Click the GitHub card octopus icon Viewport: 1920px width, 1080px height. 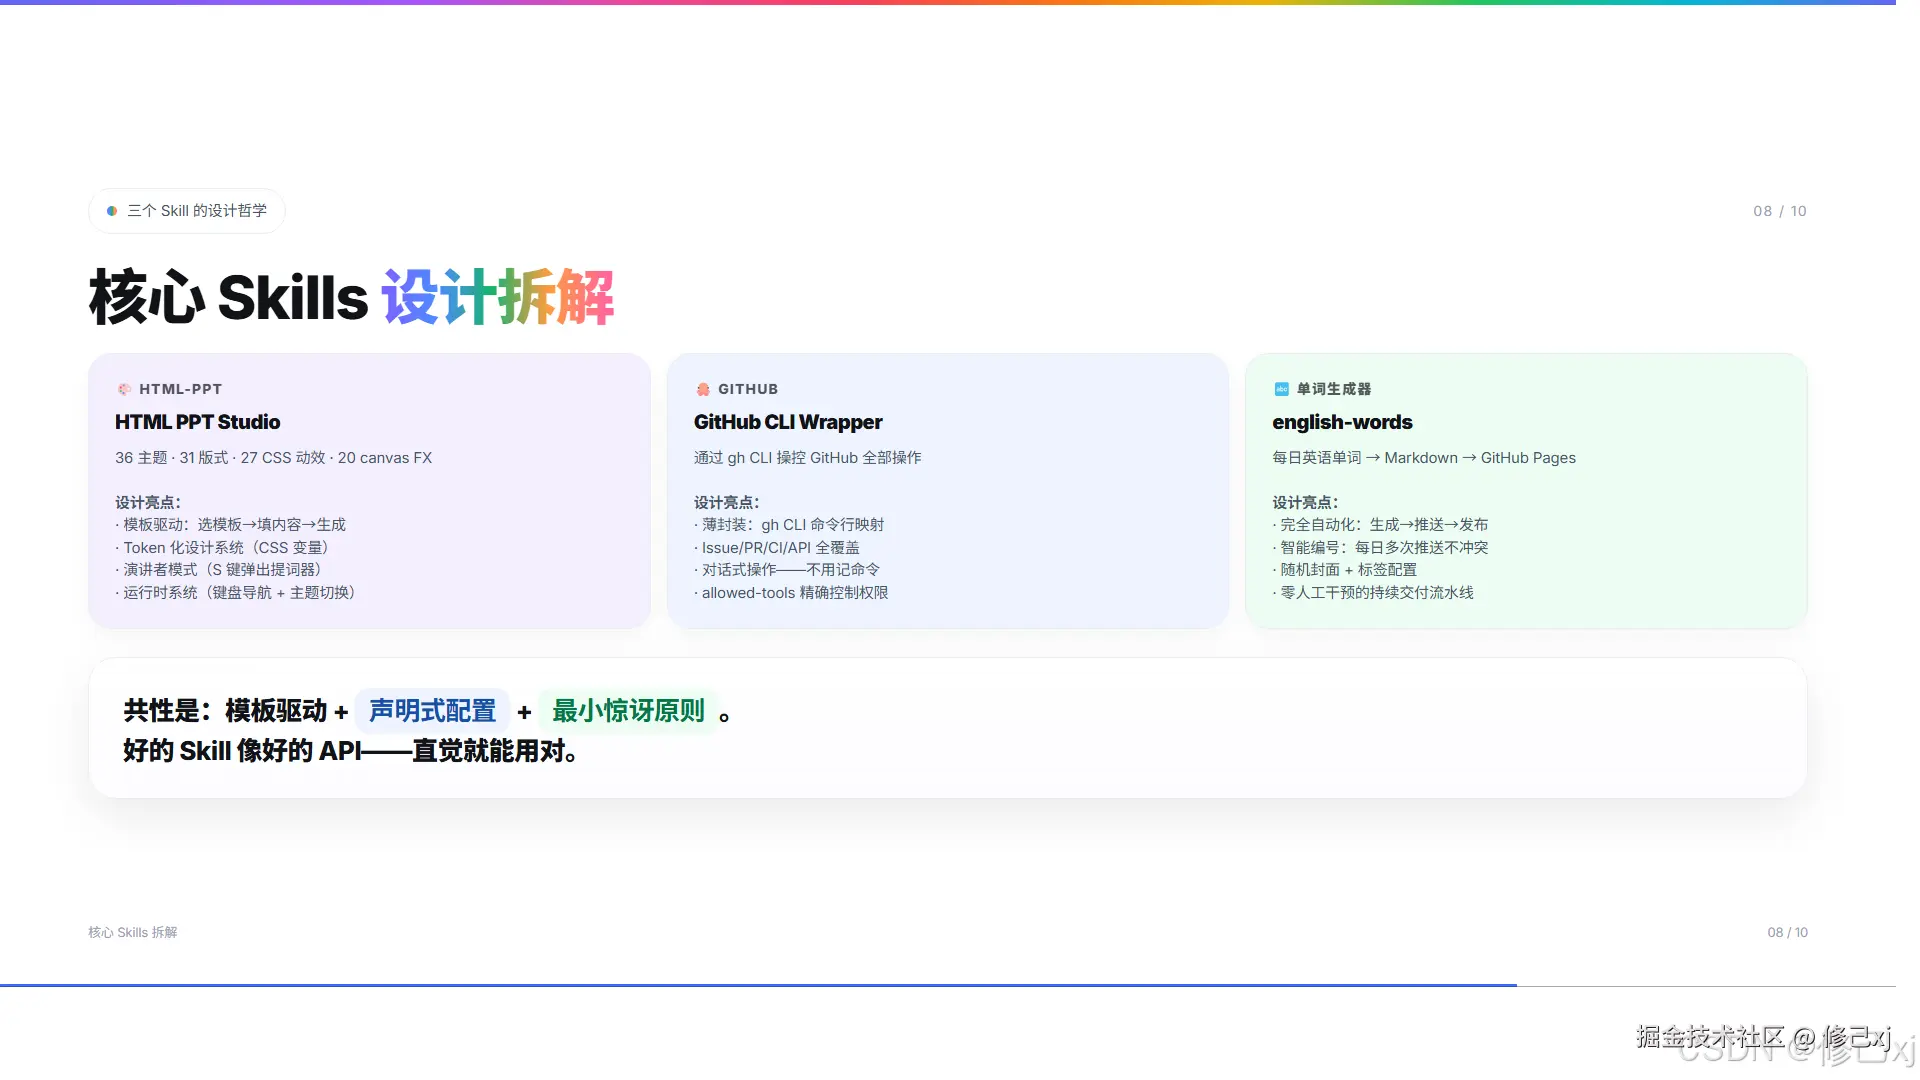pyautogui.click(x=703, y=389)
